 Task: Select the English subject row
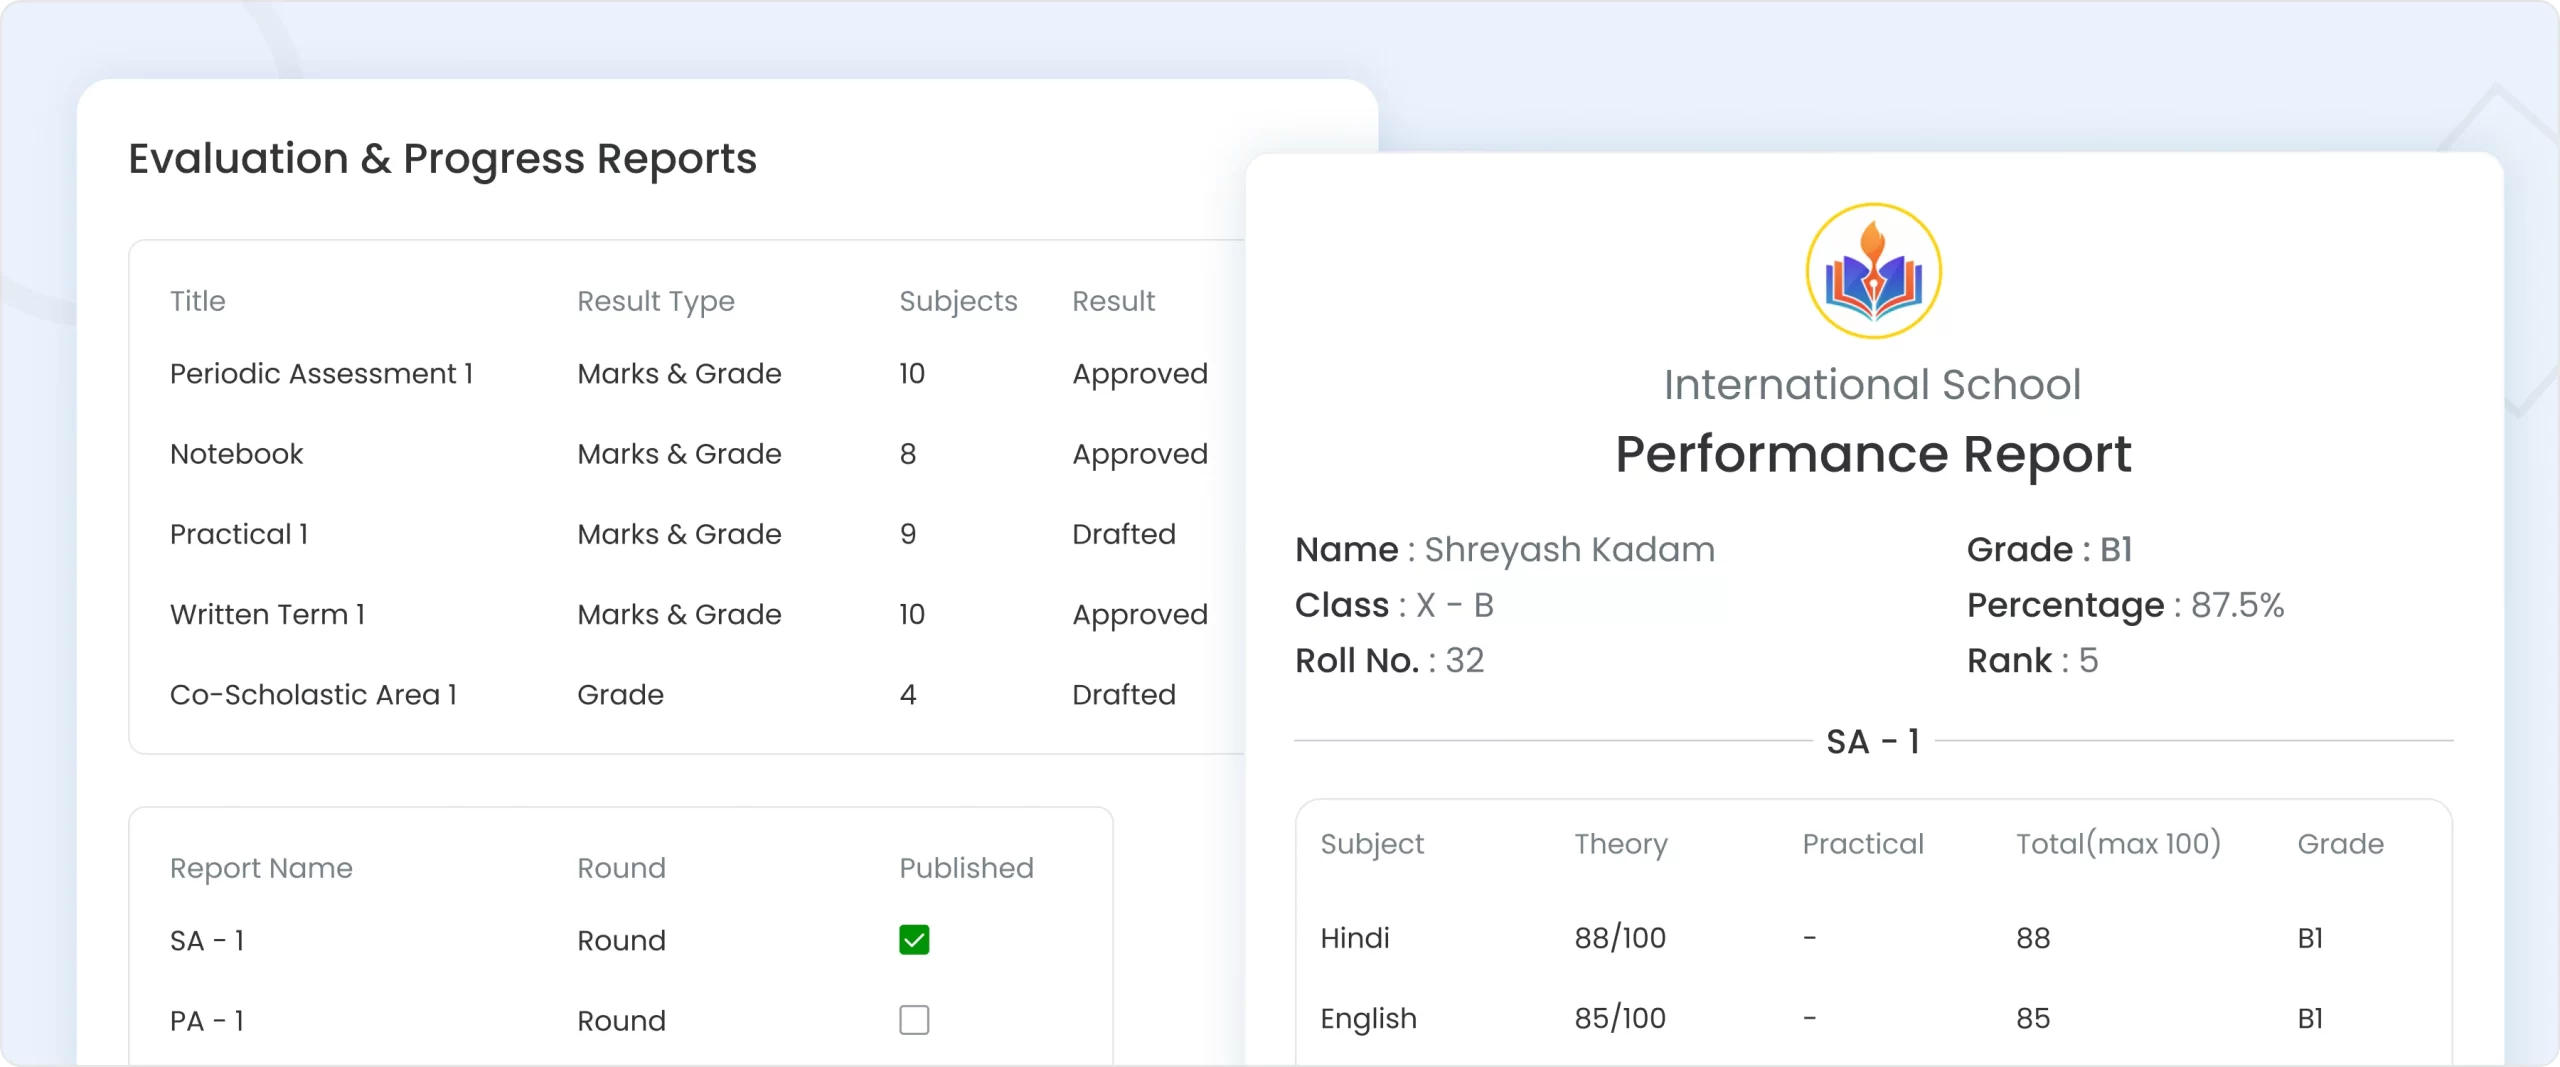click(1368, 1019)
